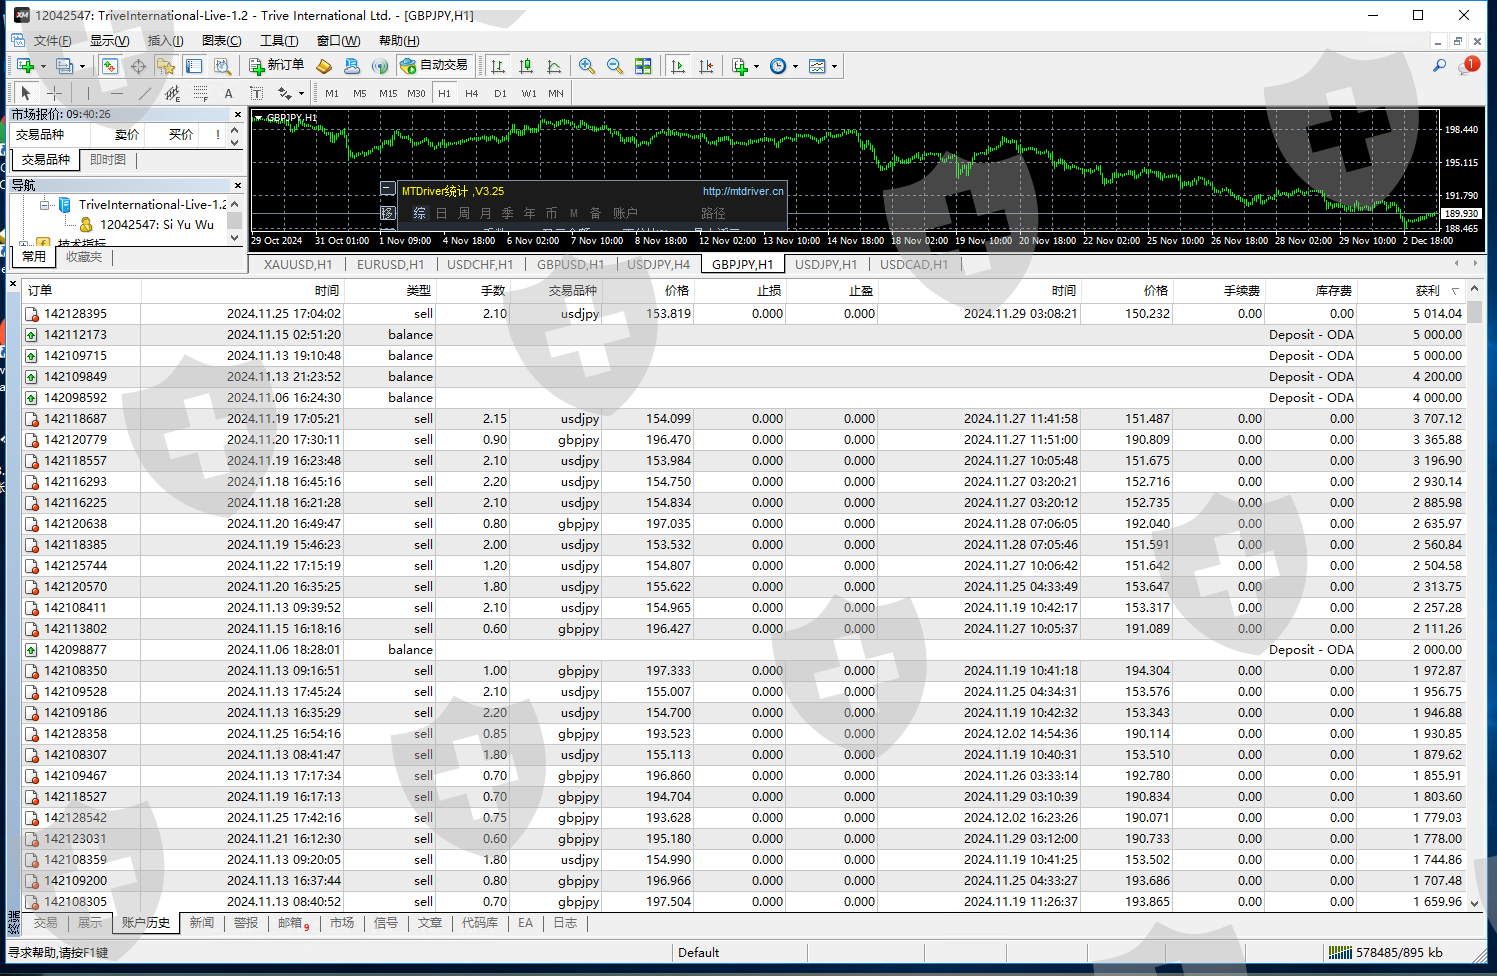Viewport: 1497px width, 976px height.
Task: Open the indicators list dropdown arrow
Action: click(756, 67)
